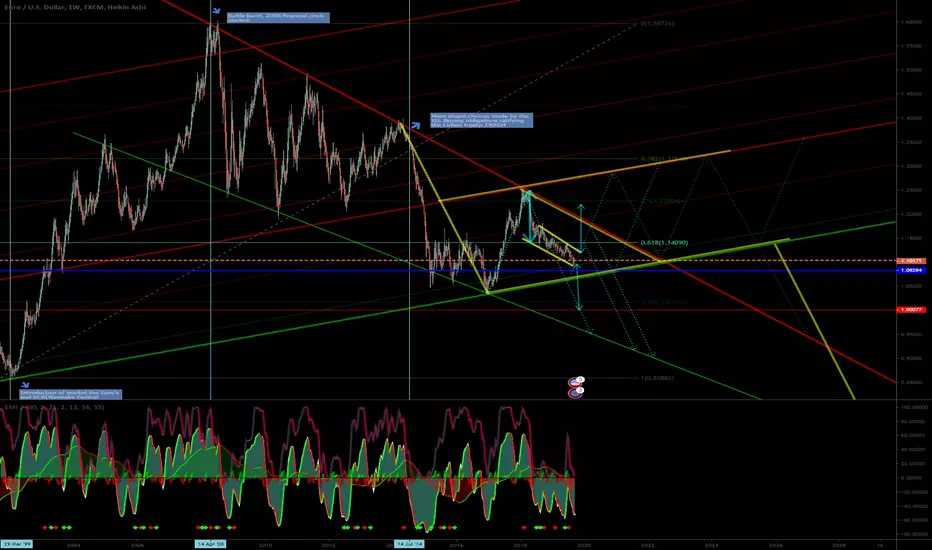Select the upper teal double-headed measurement arrow
Viewport: 932px width, 550px height.
(581, 229)
